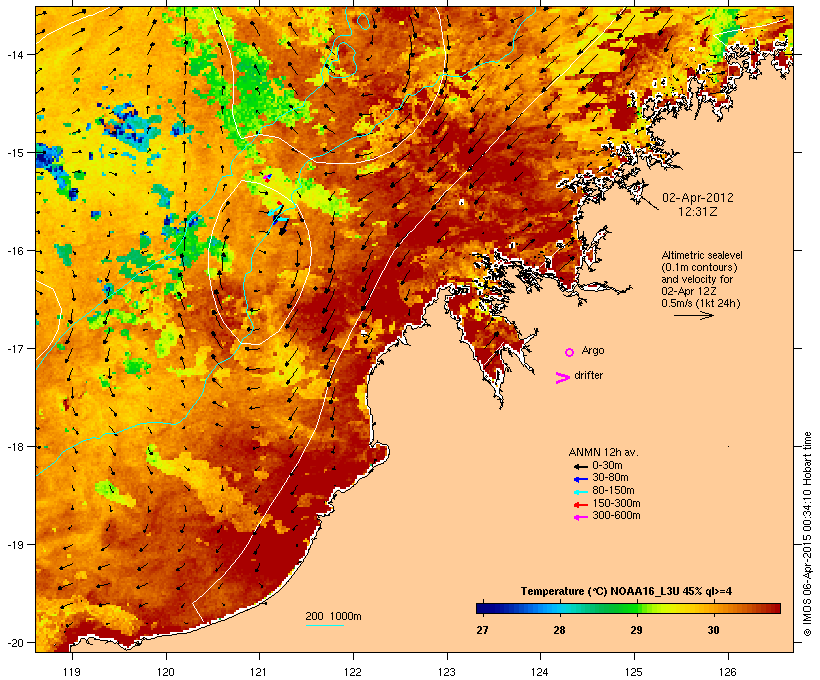This screenshot has height=680, width=820.
Task: Click the '(0.1m contours)' text
Action: point(699,267)
